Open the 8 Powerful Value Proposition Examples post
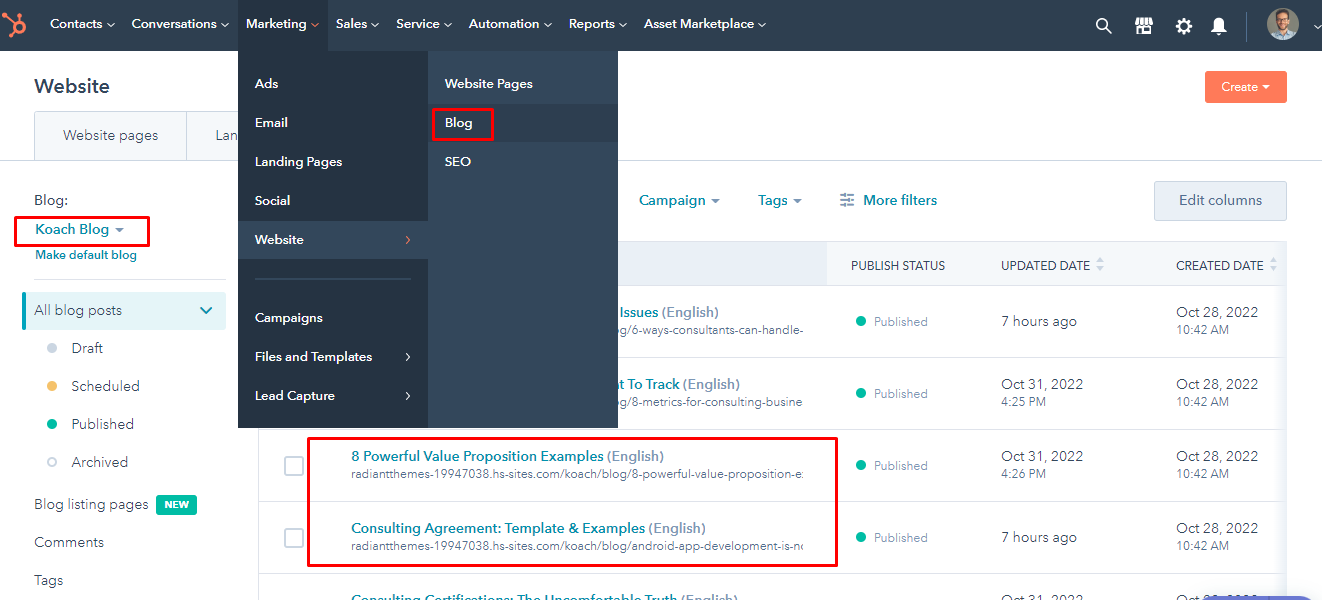Viewport: 1322px width, 600px height. coord(477,456)
